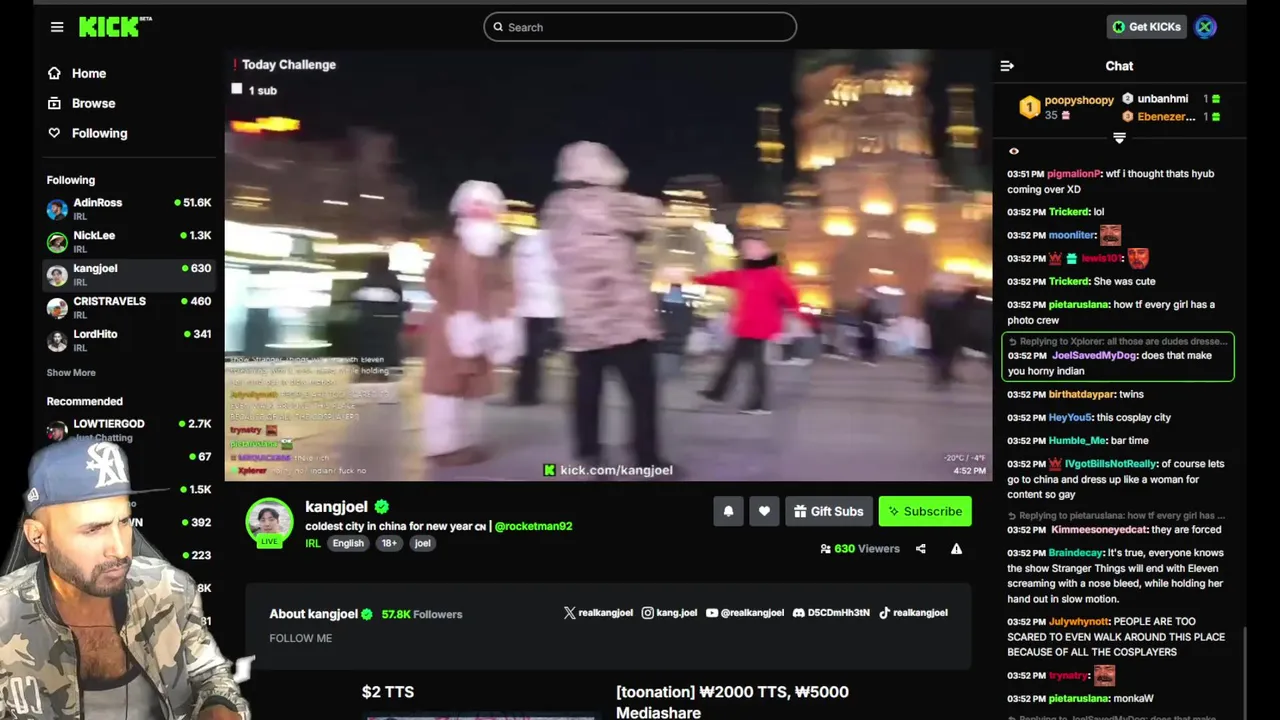Open LordHito channel from Following list
1280x720 pixels.
click(x=129, y=340)
